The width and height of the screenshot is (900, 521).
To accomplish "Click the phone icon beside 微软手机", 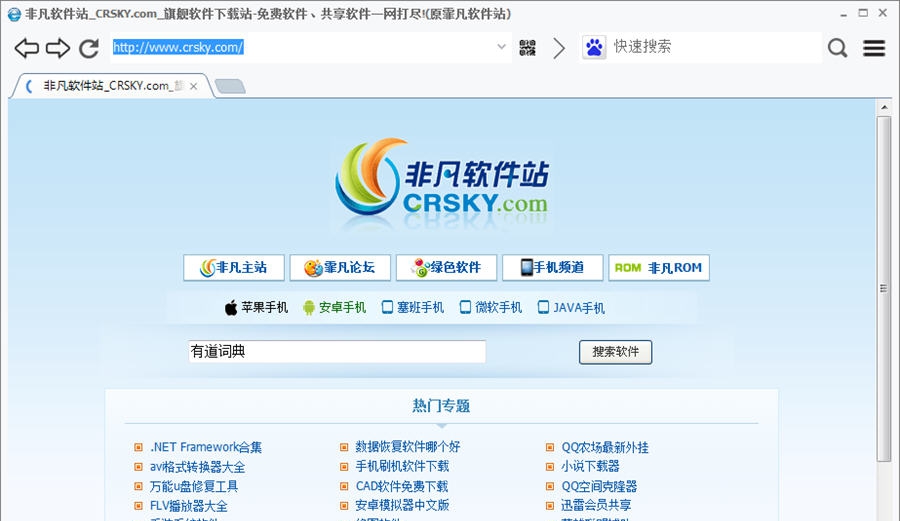I will point(465,307).
